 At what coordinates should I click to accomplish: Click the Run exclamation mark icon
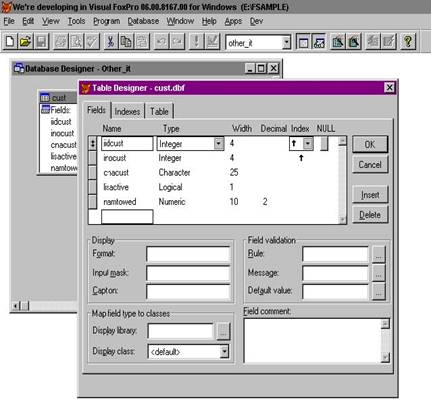[x=196, y=42]
